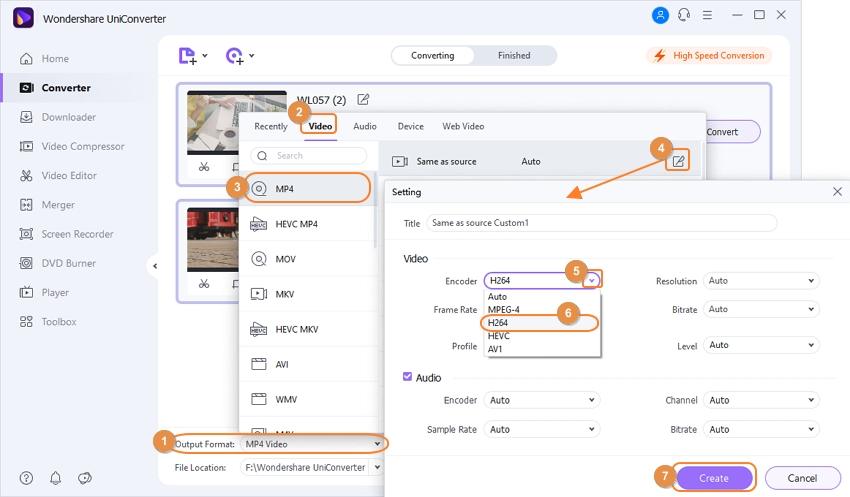Viewport: 850px width, 497px height.
Task: Switch to the Web Video tab
Action: coord(463,126)
